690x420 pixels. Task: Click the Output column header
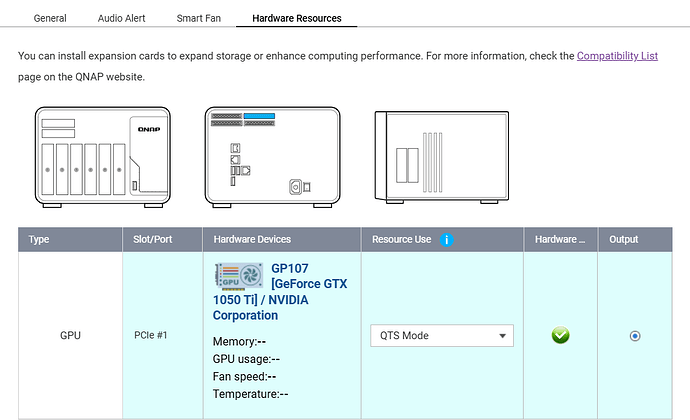pos(635,239)
